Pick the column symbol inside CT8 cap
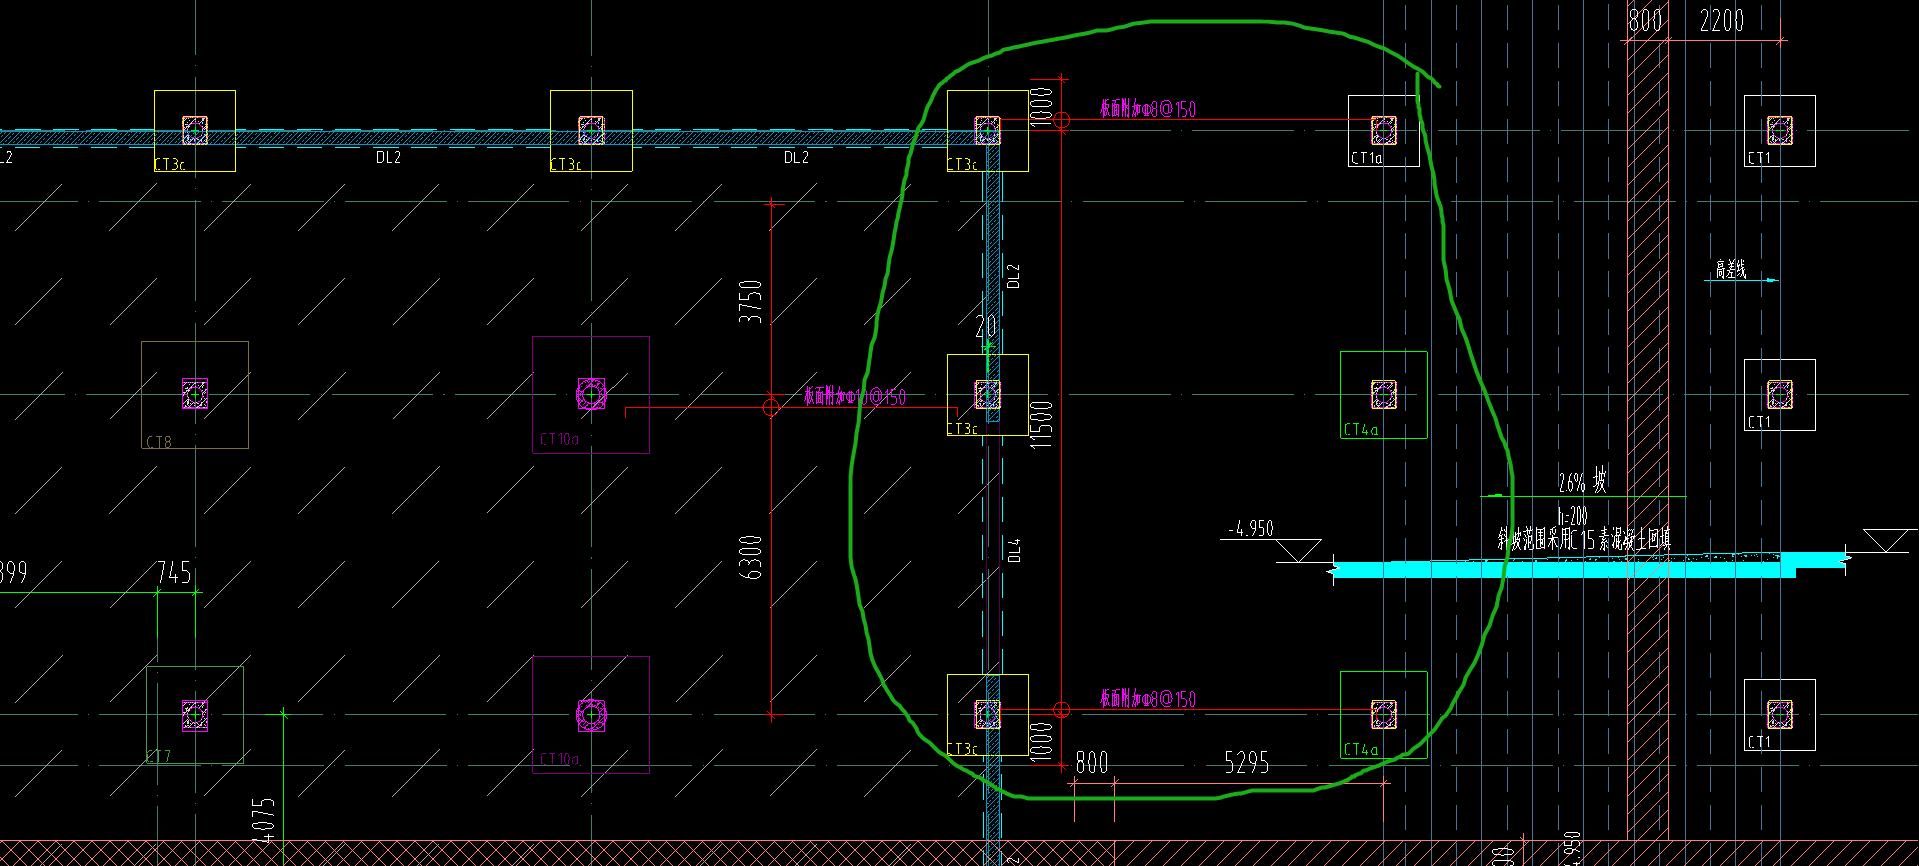The height and width of the screenshot is (866, 1919). tap(195, 394)
